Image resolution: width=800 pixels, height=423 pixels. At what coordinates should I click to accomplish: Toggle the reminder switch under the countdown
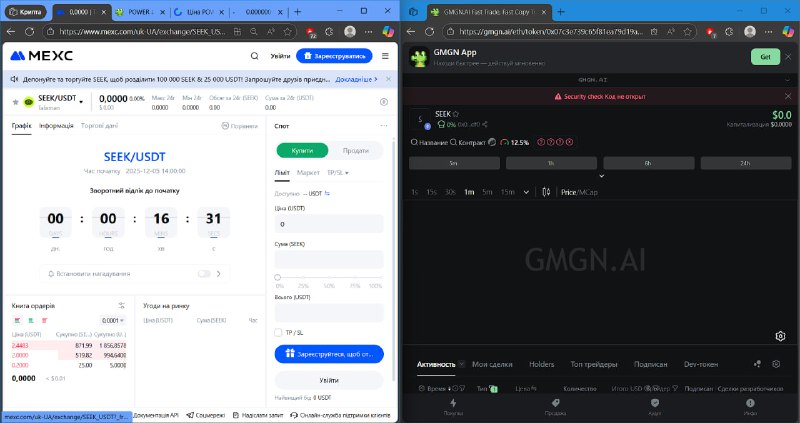click(204, 274)
